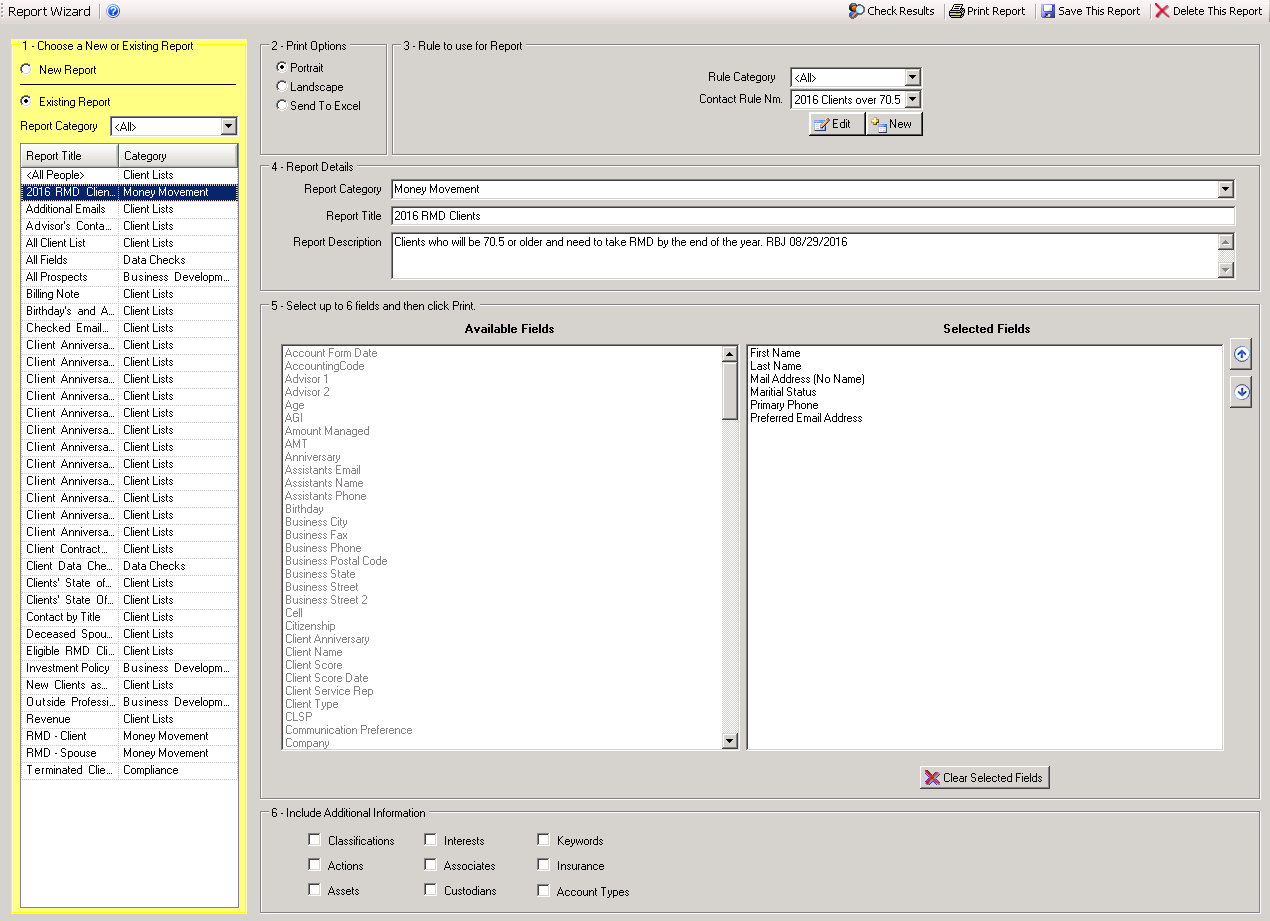
Task: Click the Print Report toolbar icon
Action: (987, 11)
